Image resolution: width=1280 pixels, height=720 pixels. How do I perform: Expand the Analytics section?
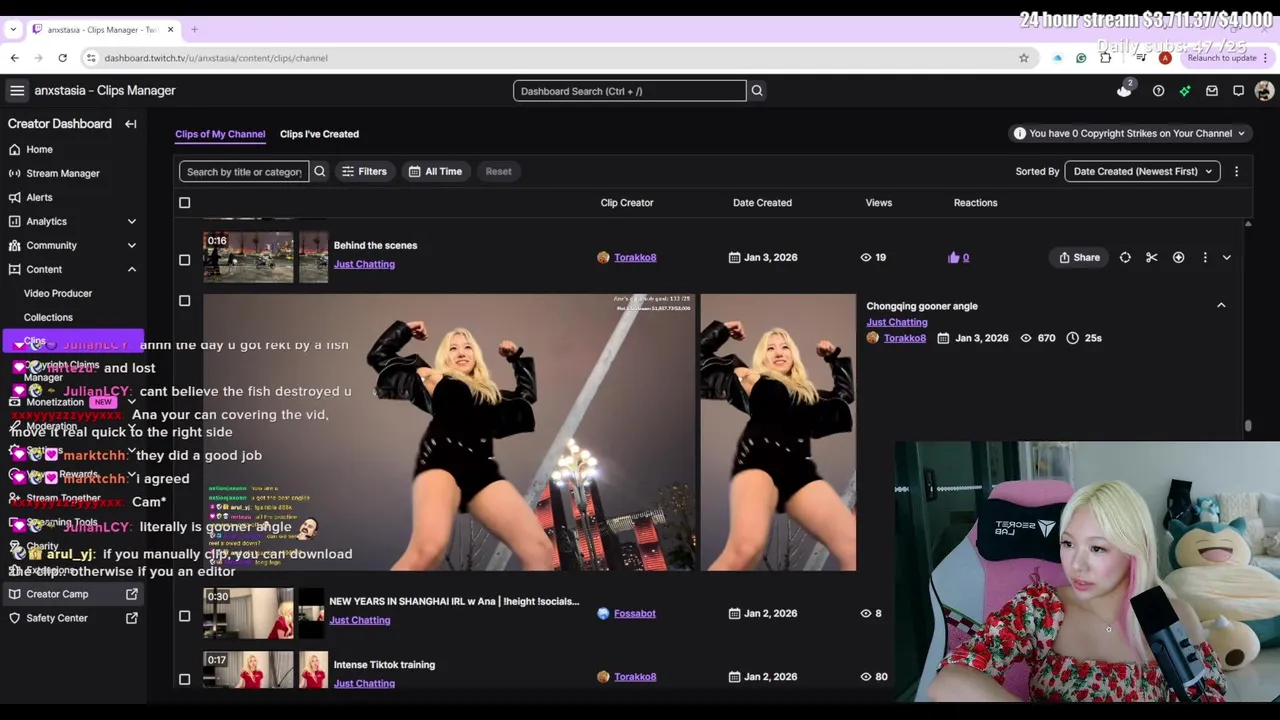[x=131, y=221]
